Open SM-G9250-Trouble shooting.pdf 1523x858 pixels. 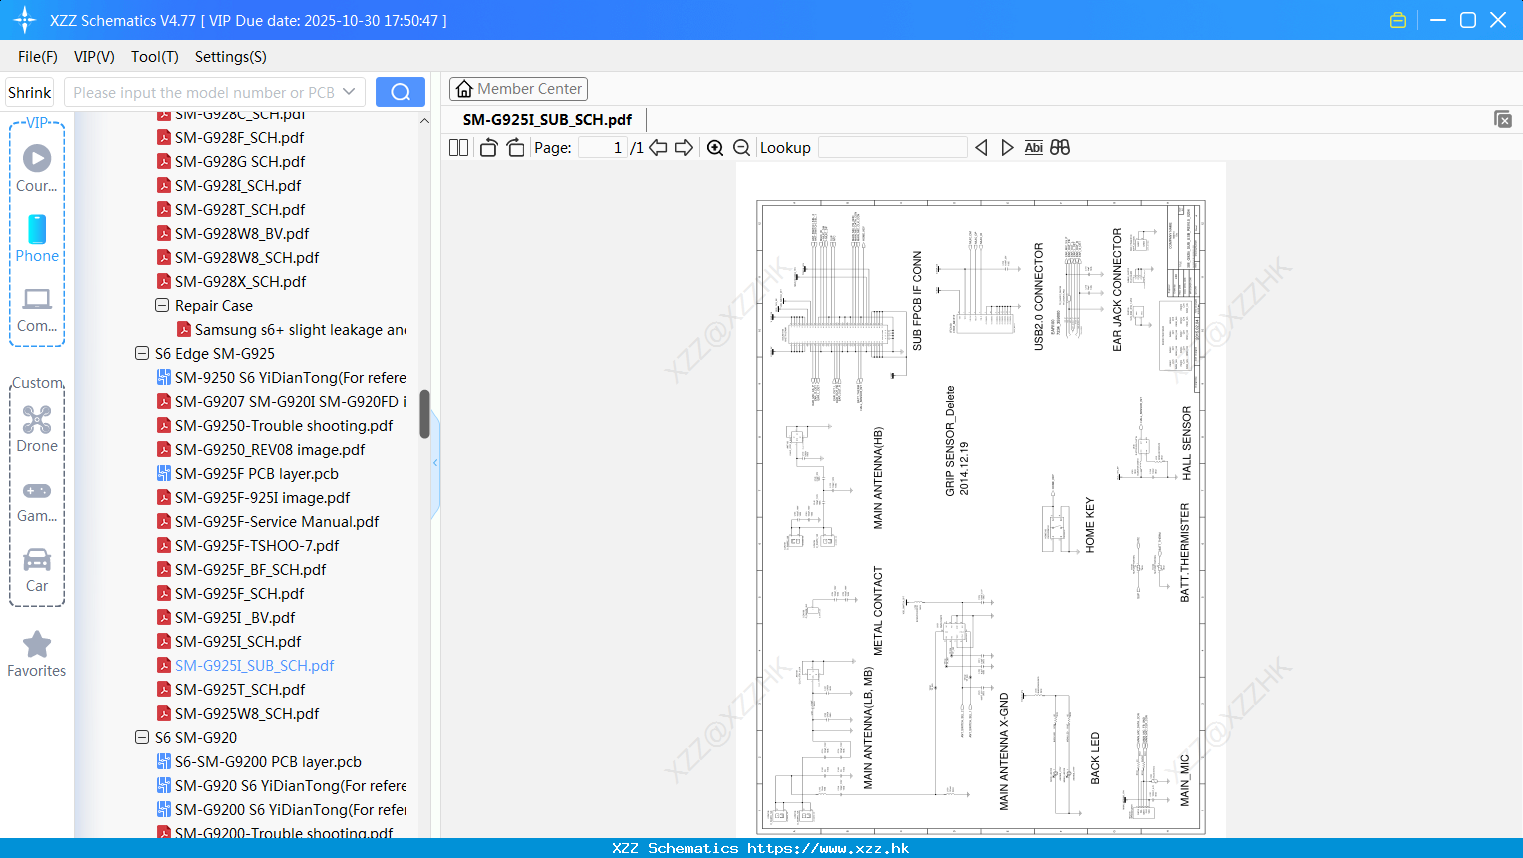284,425
